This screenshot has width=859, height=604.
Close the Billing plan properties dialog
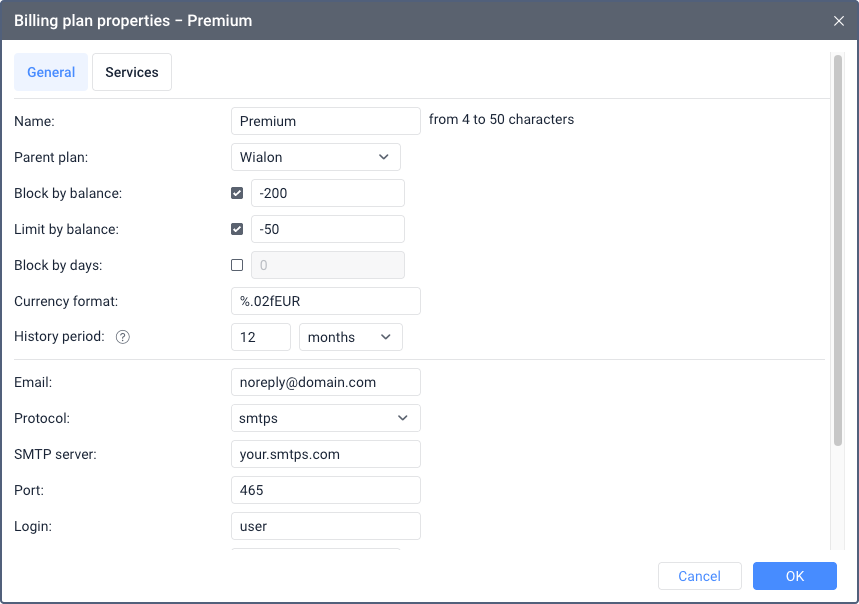coord(838,20)
